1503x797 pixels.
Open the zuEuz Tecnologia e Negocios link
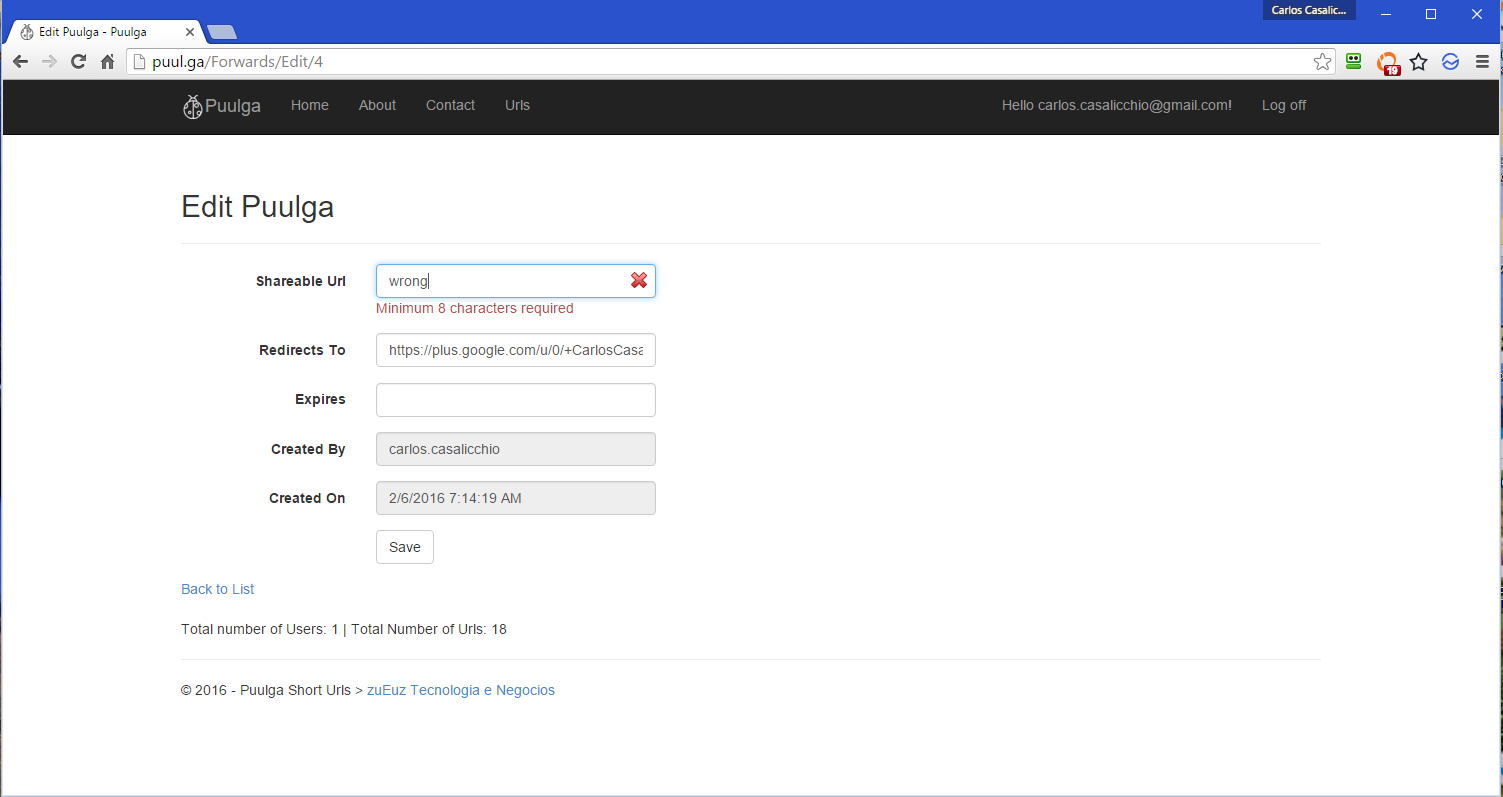460,690
